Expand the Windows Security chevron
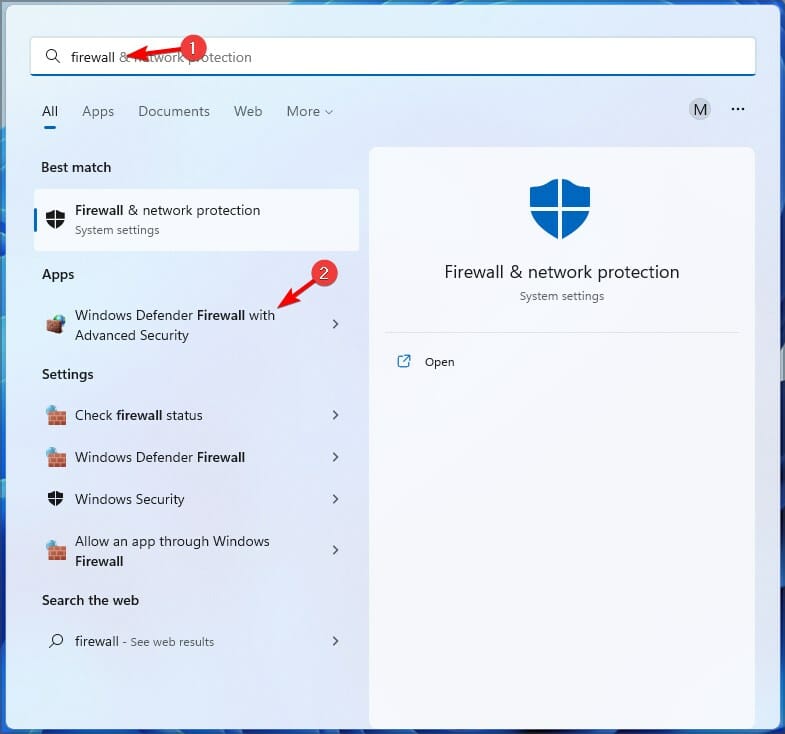This screenshot has width=785, height=734. tap(335, 499)
